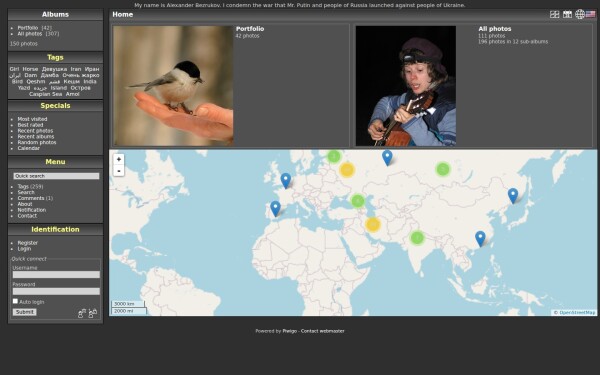The width and height of the screenshot is (600, 375).
Task: Click Login in Identification
Action: pos(24,249)
